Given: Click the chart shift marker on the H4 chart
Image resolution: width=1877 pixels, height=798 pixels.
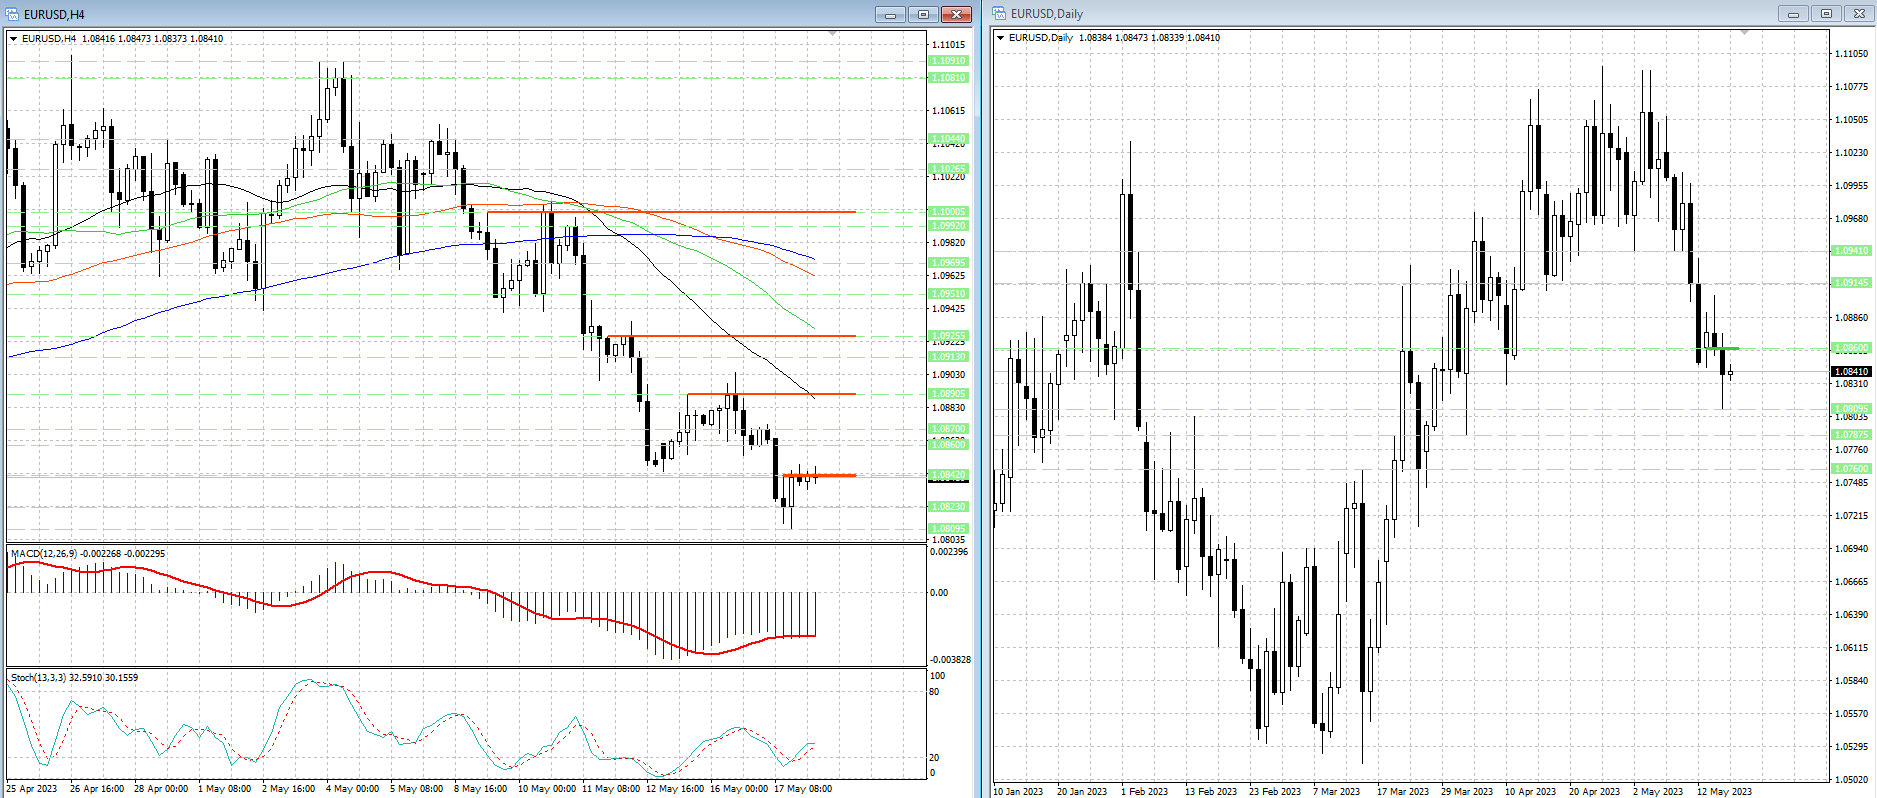Looking at the screenshot, I should pos(833,34).
